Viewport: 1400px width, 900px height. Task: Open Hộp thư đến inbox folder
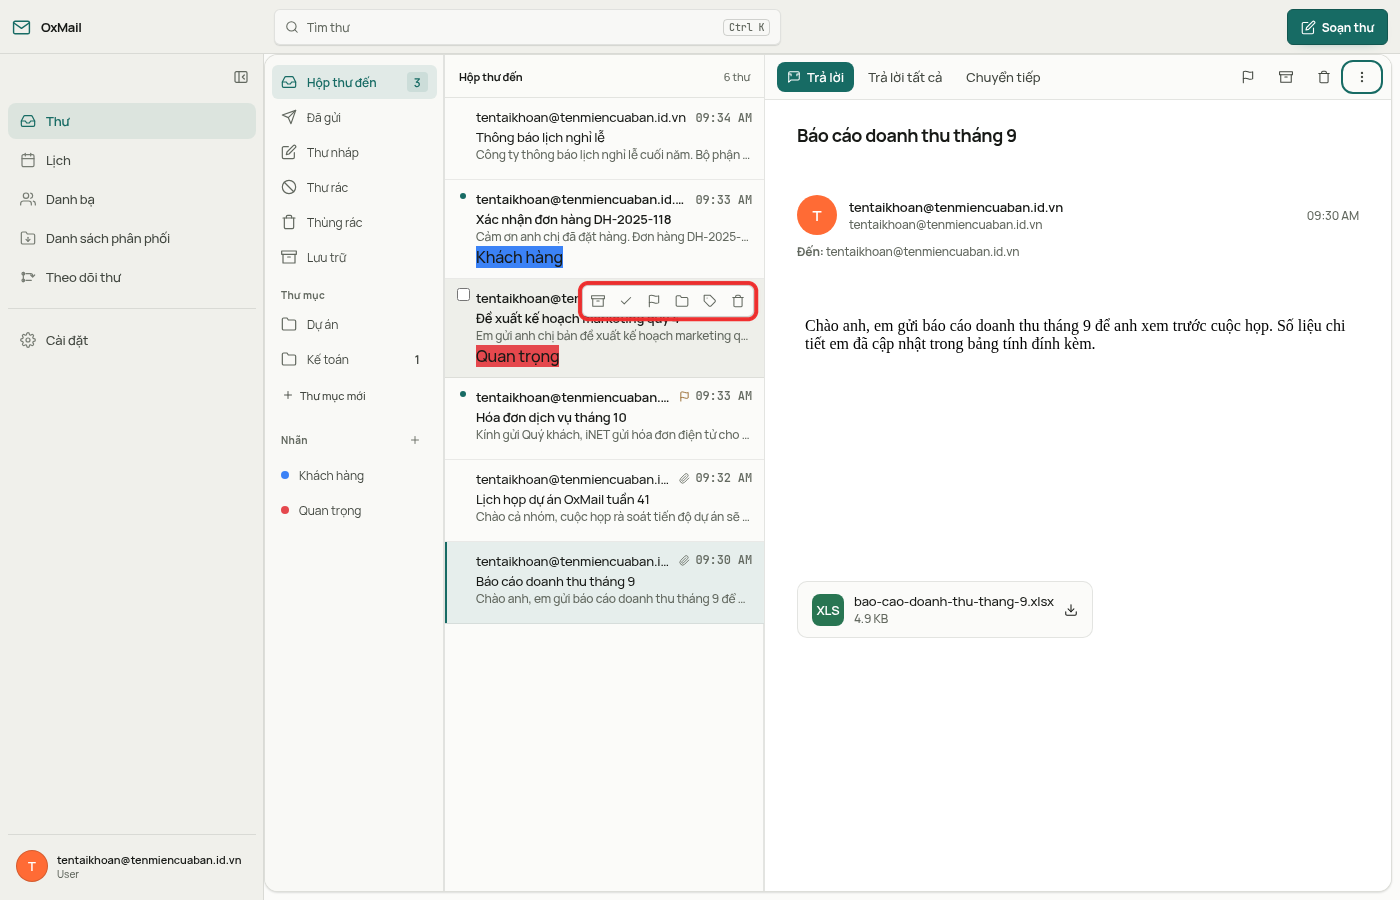(x=354, y=82)
